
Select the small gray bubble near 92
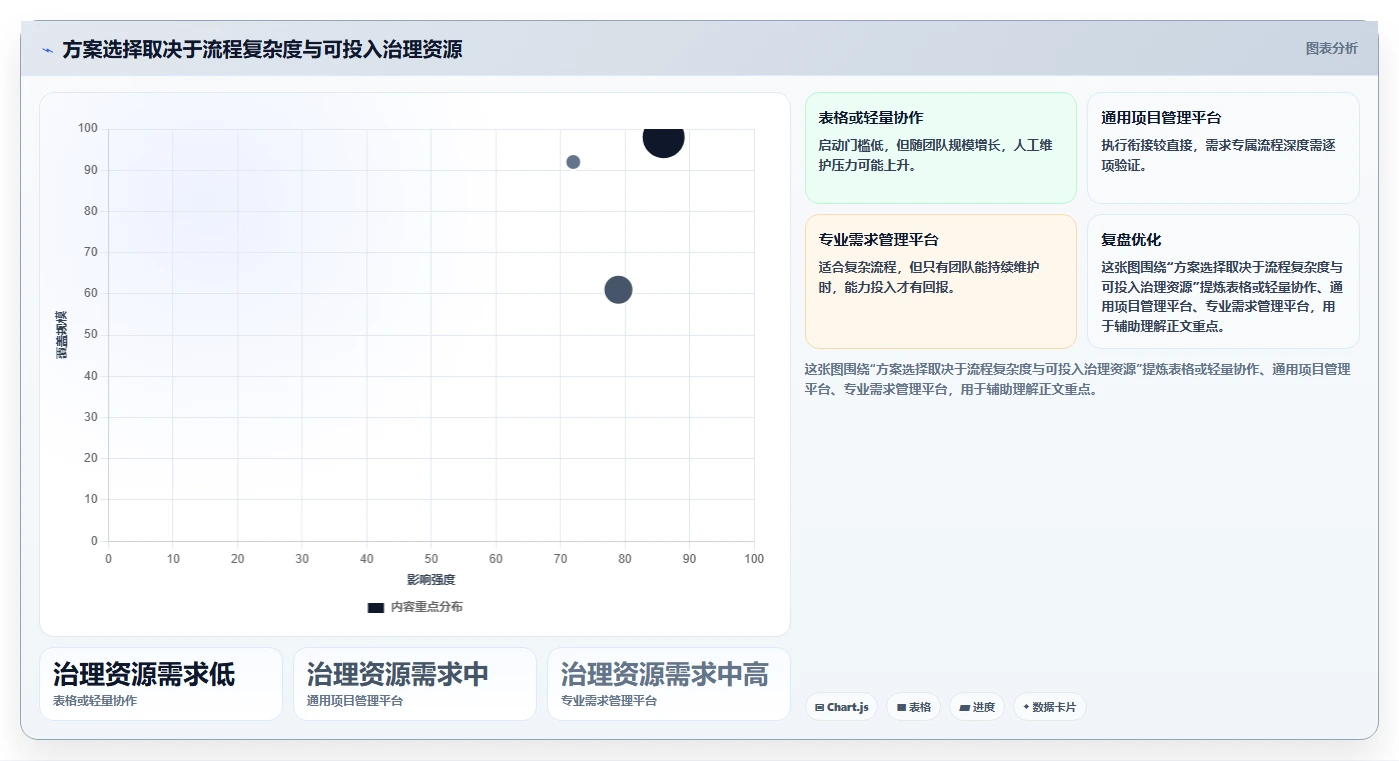point(573,162)
